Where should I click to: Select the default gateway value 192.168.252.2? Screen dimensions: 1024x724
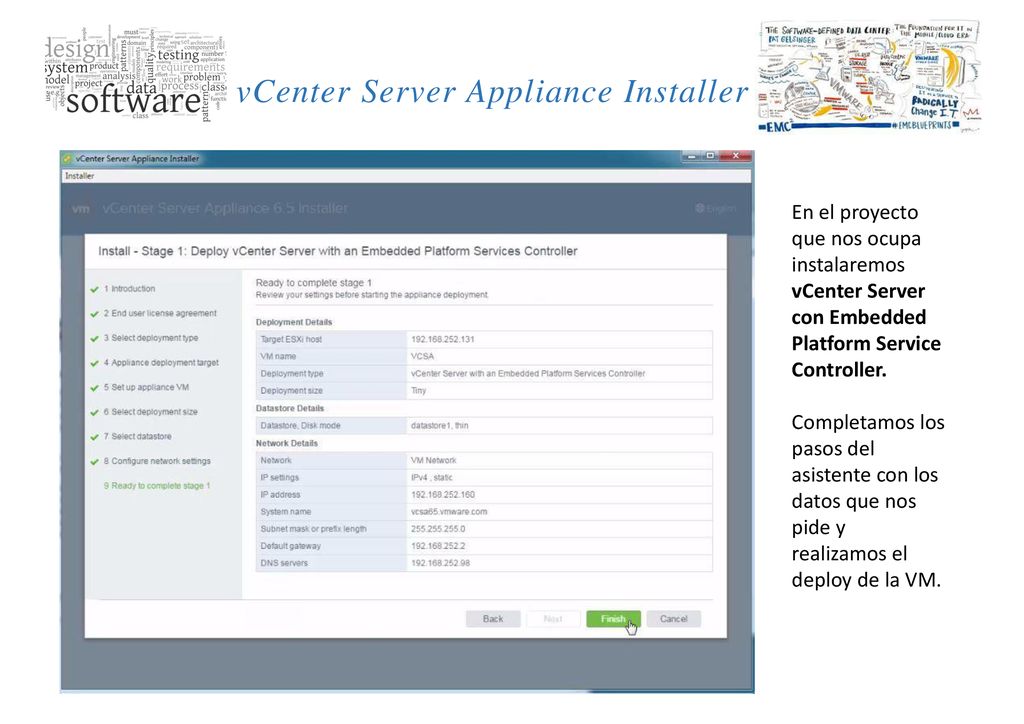click(x=438, y=546)
